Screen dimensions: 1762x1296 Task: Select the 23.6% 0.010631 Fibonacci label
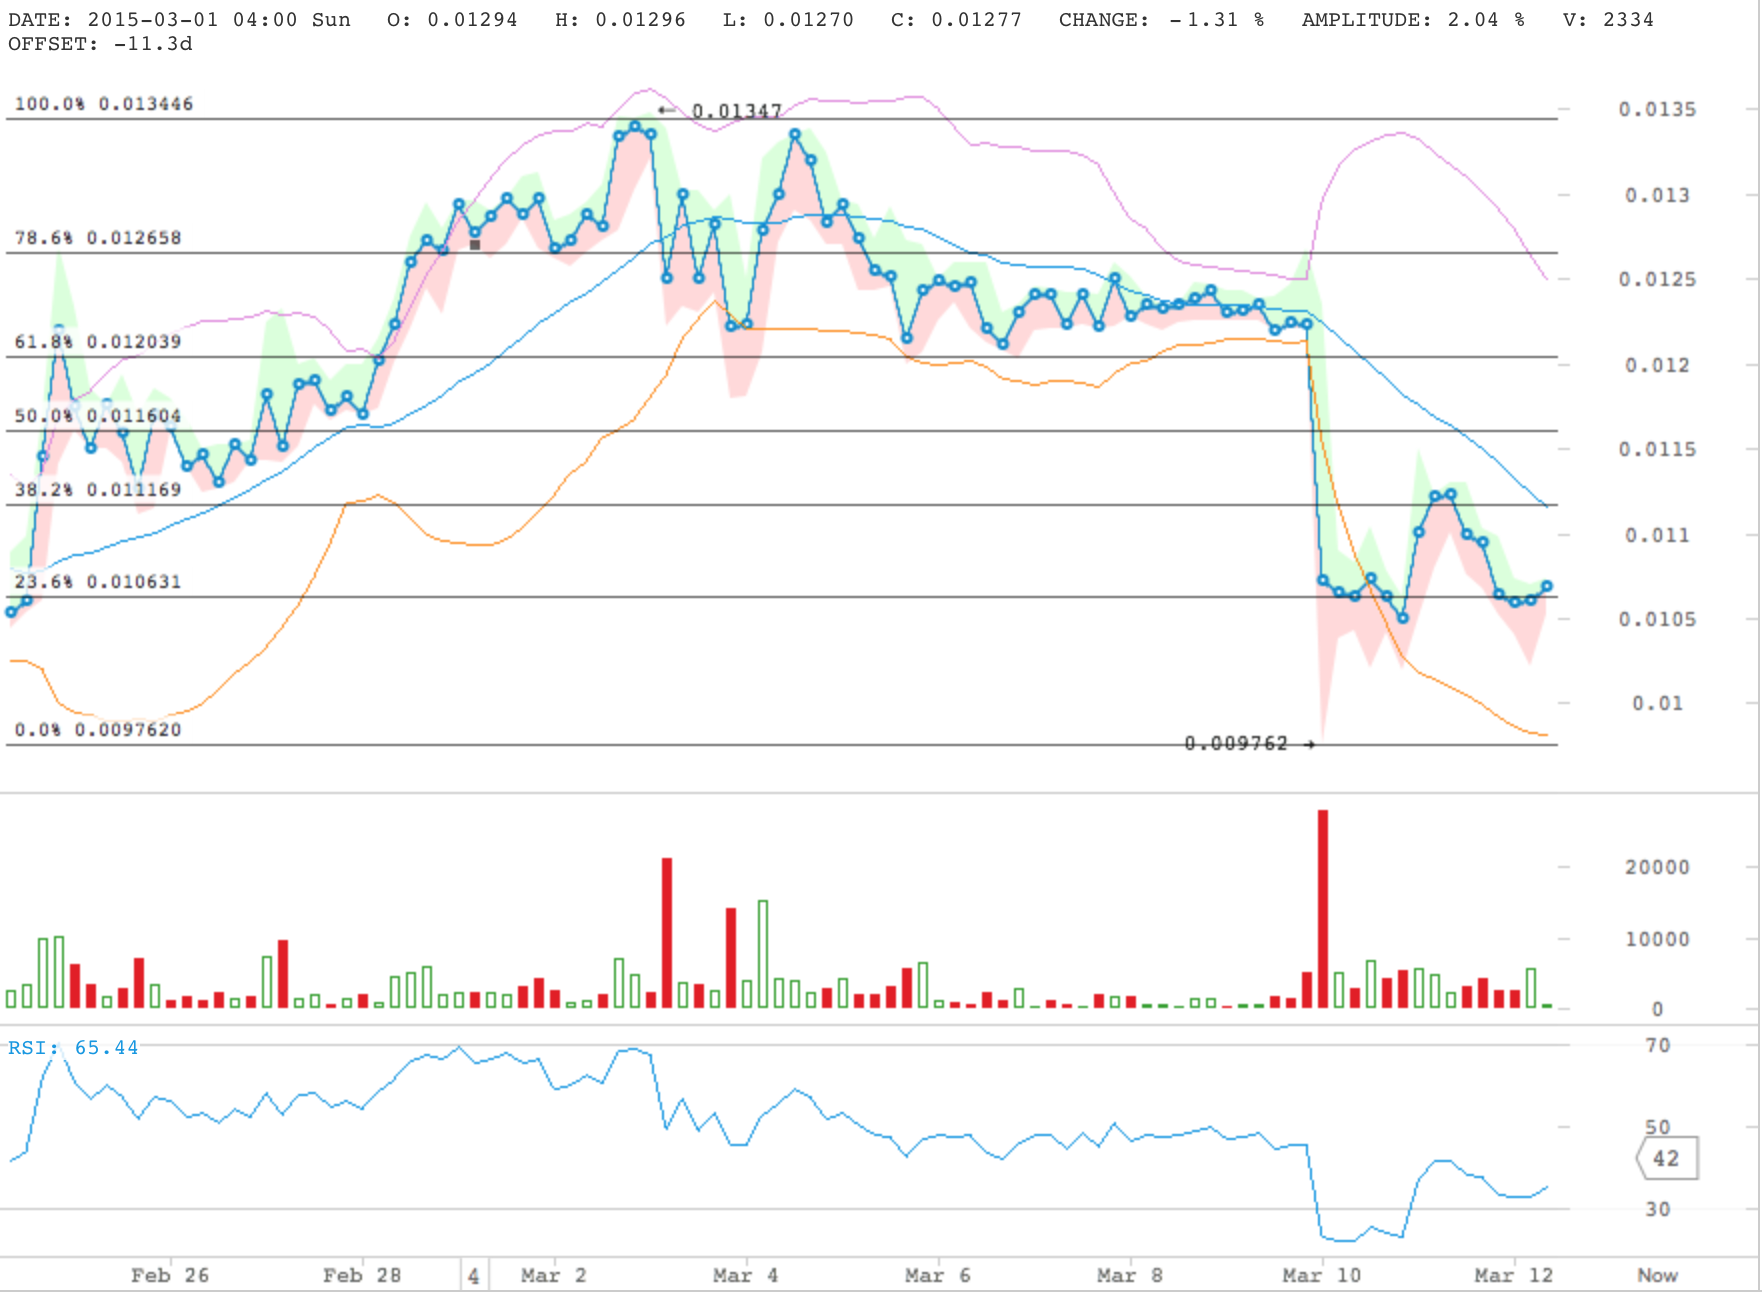[98, 582]
